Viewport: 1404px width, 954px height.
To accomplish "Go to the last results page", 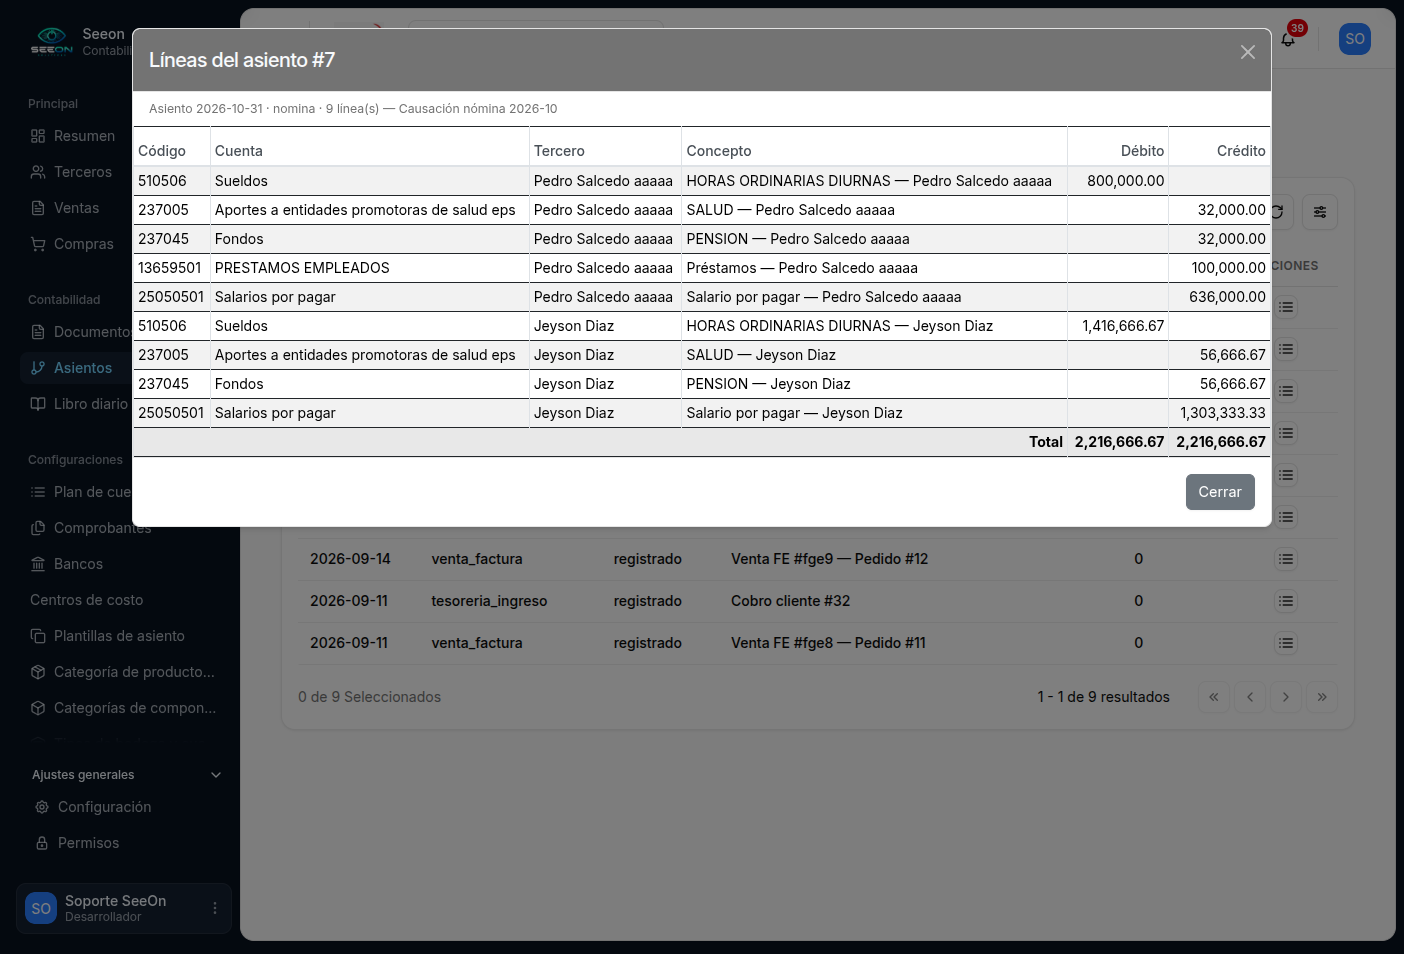I will [x=1322, y=697].
